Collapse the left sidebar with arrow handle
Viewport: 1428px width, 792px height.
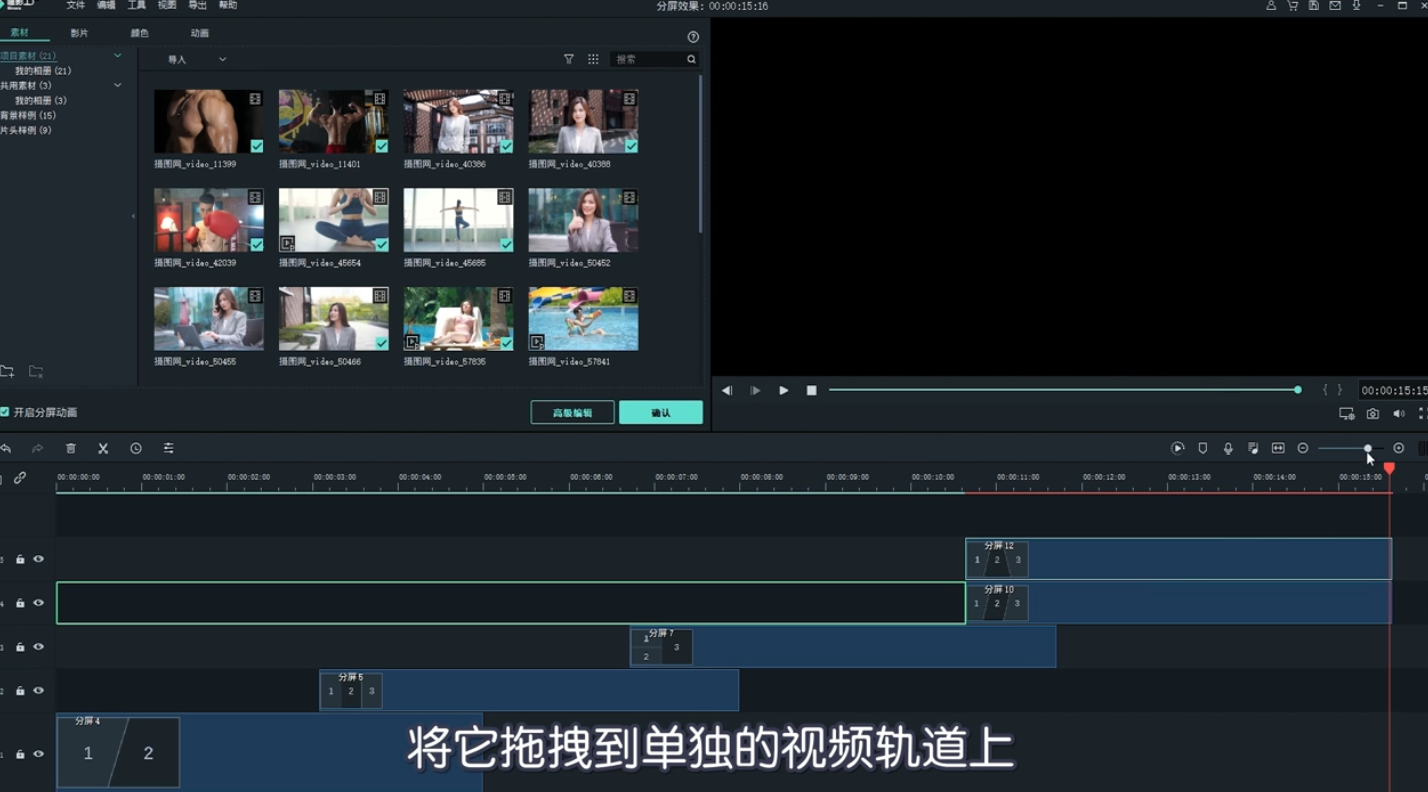coord(133,216)
